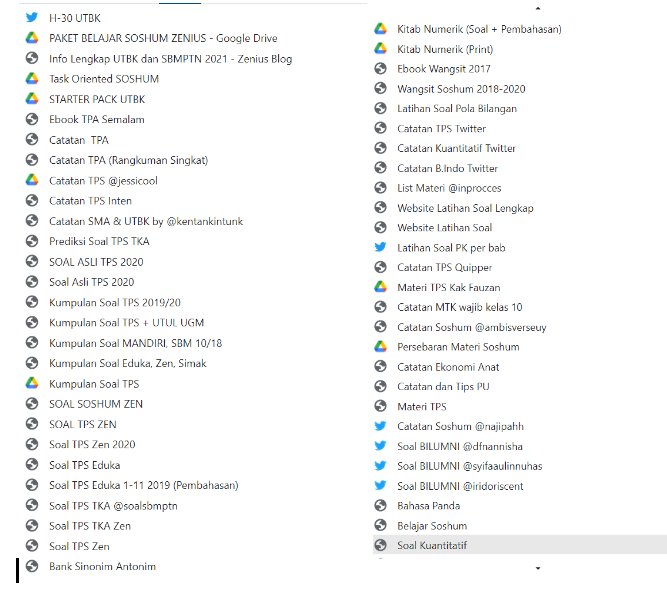Click globe icon beside Bank Sinonim Antonim
This screenshot has height=590, width=667.
32,566
